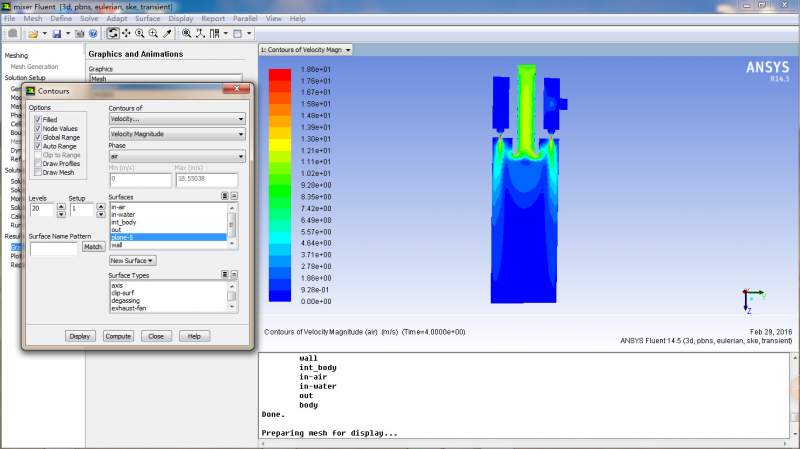Image resolution: width=800 pixels, height=449 pixels.
Task: Click the first gray toolbar icon
Action: point(13,34)
